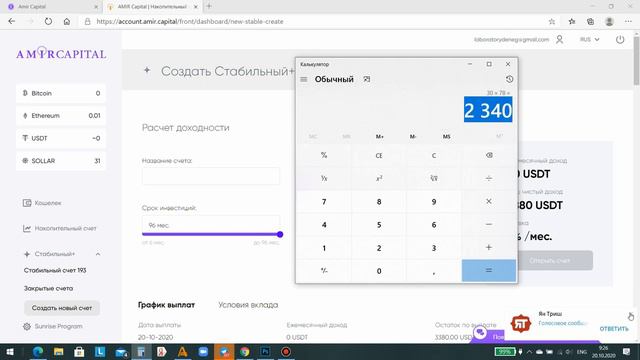Click the x squared key
Screen dimensions: 640x360
tap(379, 178)
